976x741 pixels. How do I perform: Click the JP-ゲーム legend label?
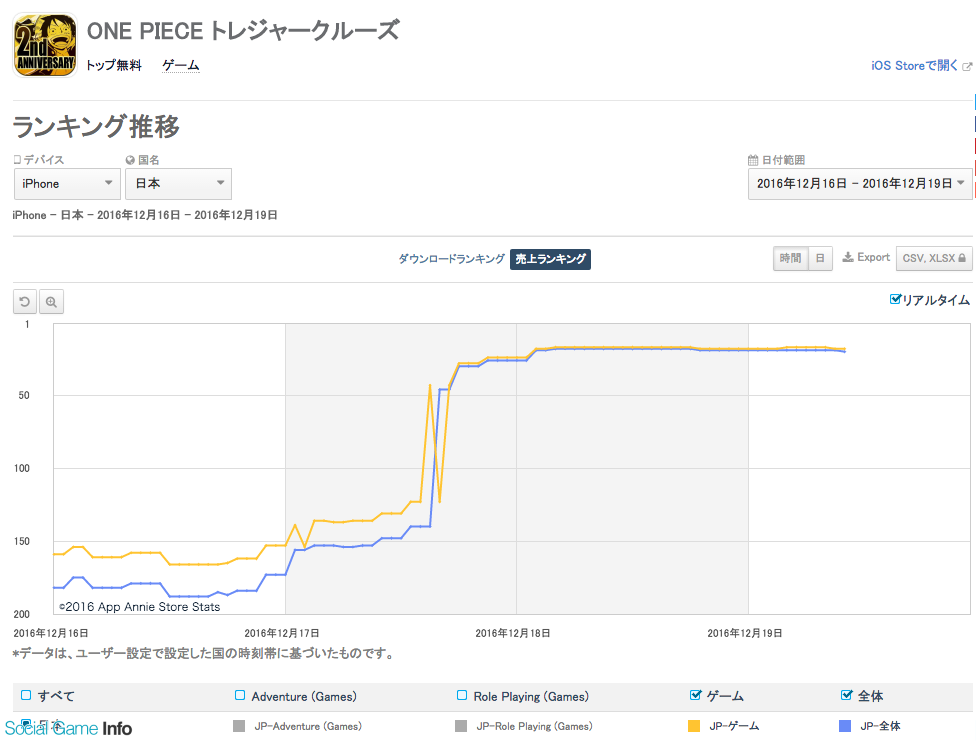(x=734, y=726)
